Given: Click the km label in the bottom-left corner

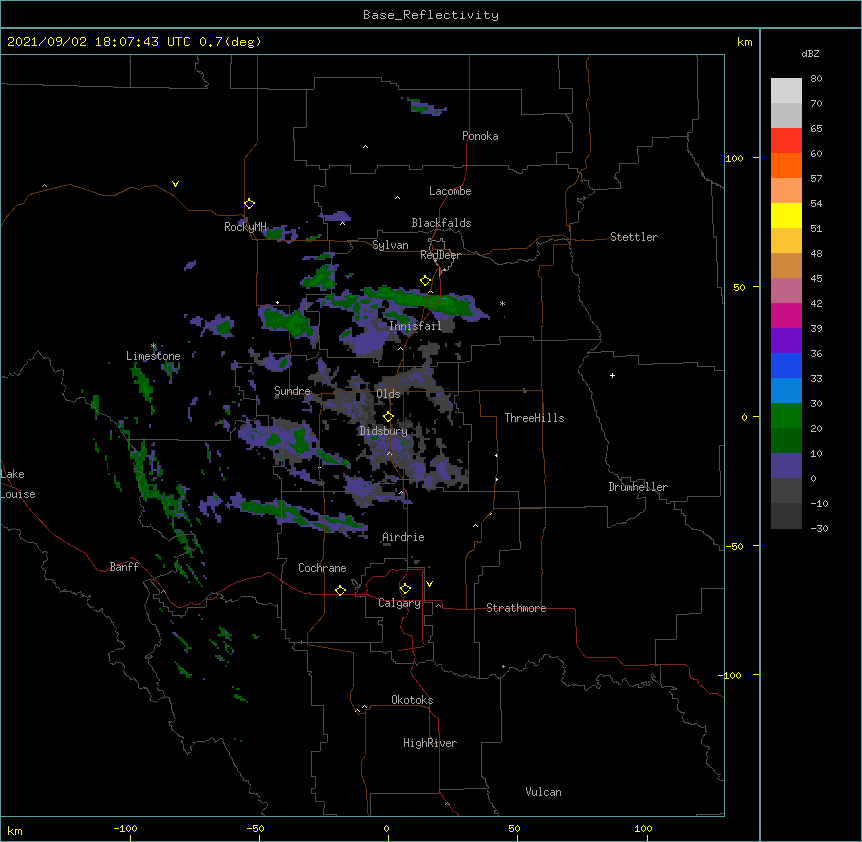Looking at the screenshot, I should point(15,830).
